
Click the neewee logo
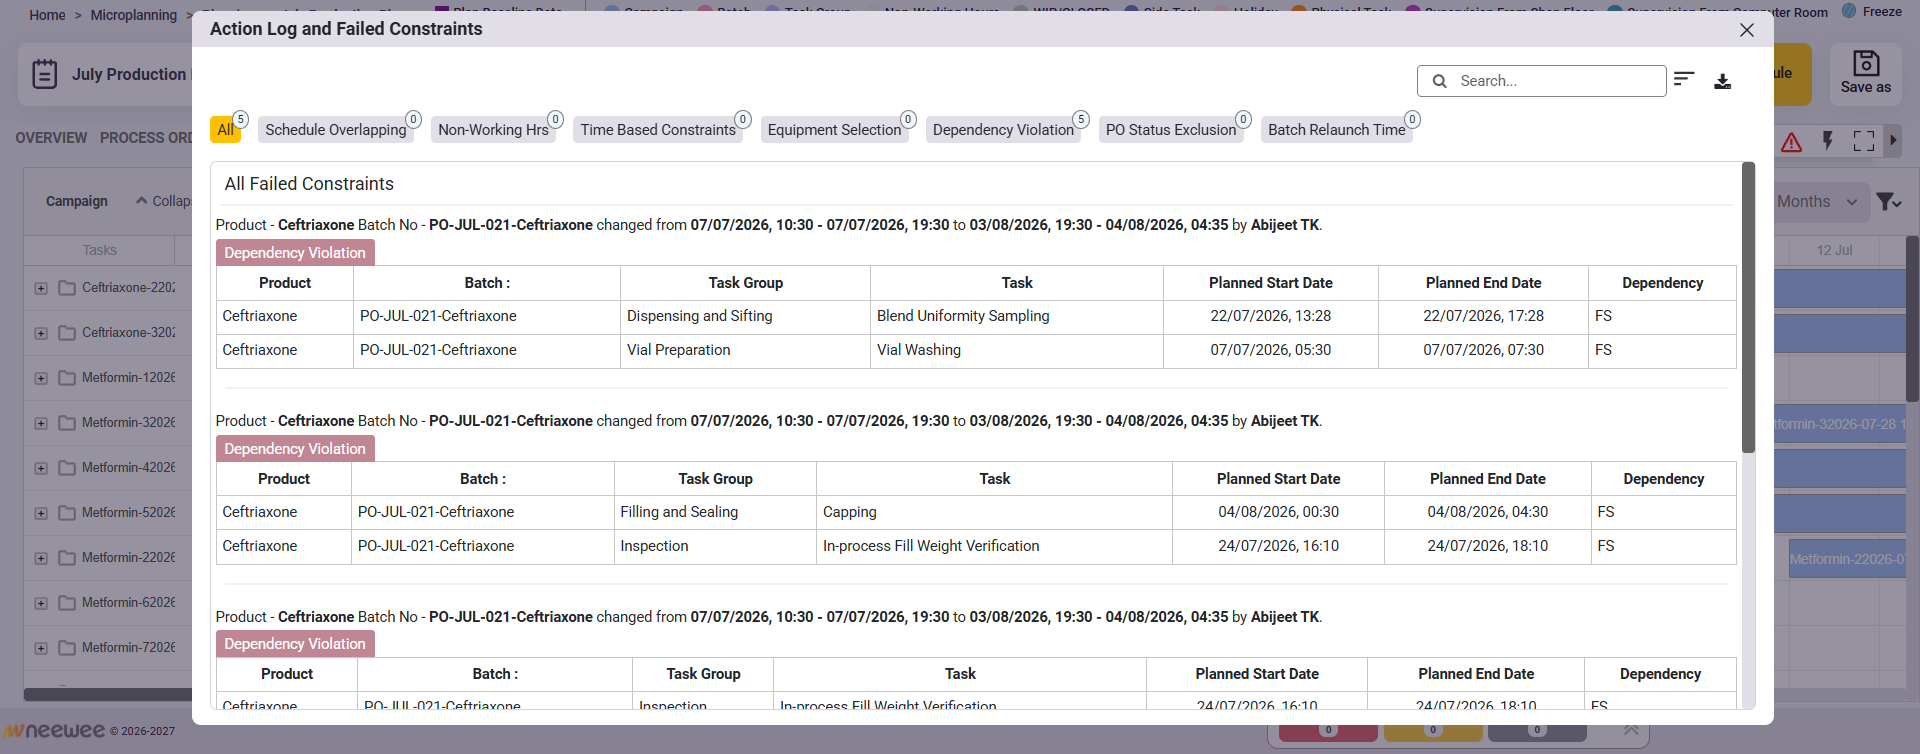point(53,731)
